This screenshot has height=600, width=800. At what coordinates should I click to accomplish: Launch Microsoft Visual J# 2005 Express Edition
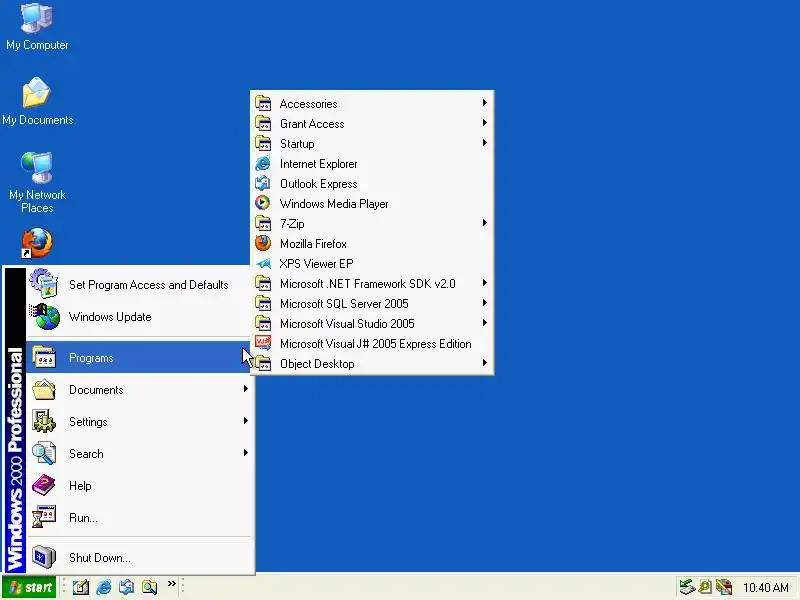coord(372,344)
